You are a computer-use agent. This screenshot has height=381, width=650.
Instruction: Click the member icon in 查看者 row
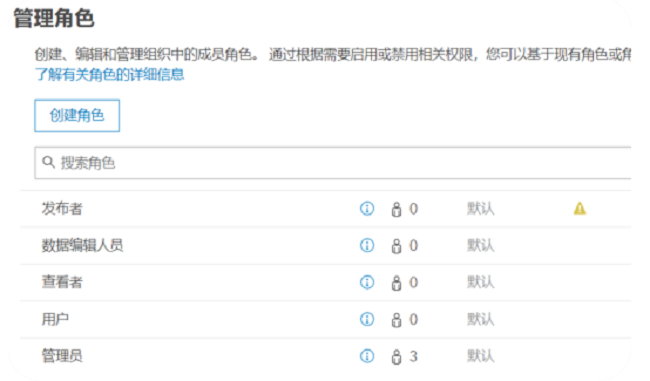[396, 283]
